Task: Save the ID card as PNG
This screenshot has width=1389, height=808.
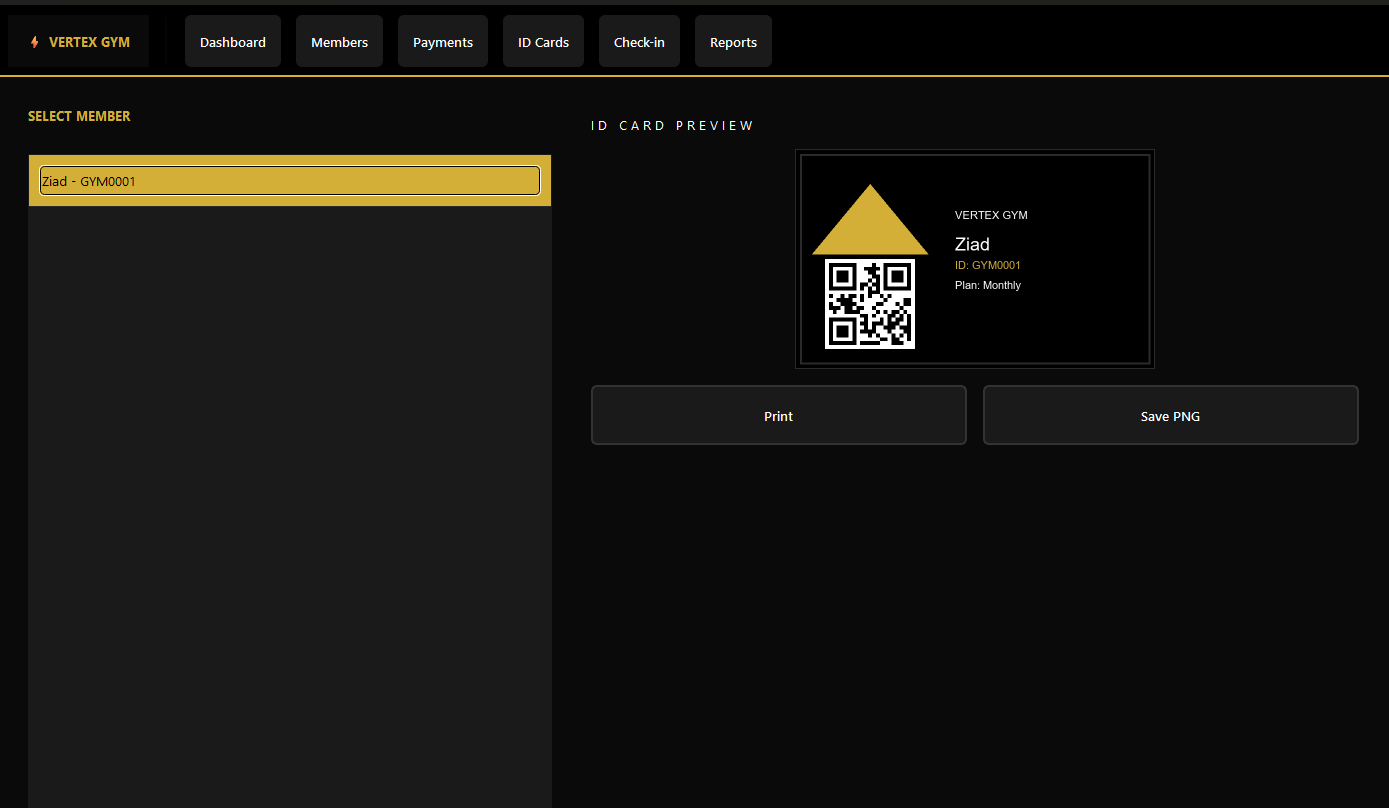Action: [x=1170, y=416]
